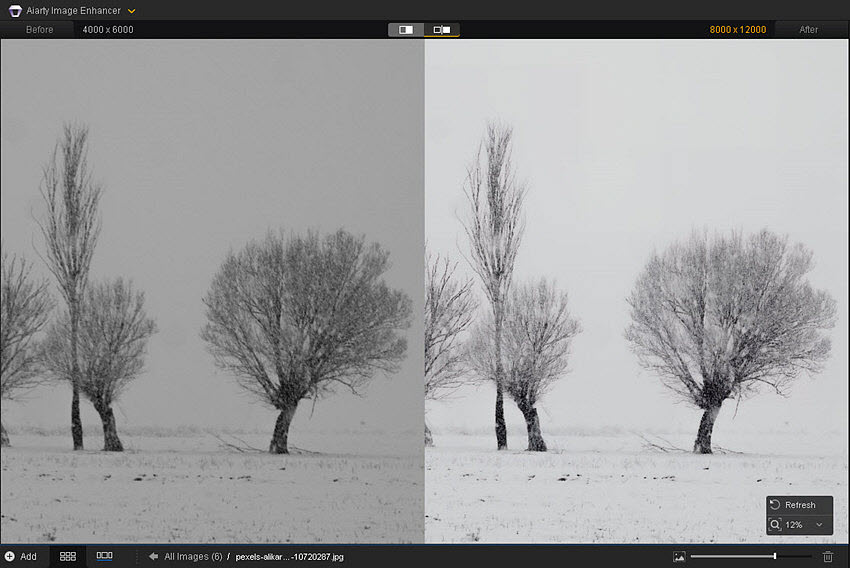The width and height of the screenshot is (850, 568).
Task: Click the circular refresh arrow icon
Action: [775, 505]
